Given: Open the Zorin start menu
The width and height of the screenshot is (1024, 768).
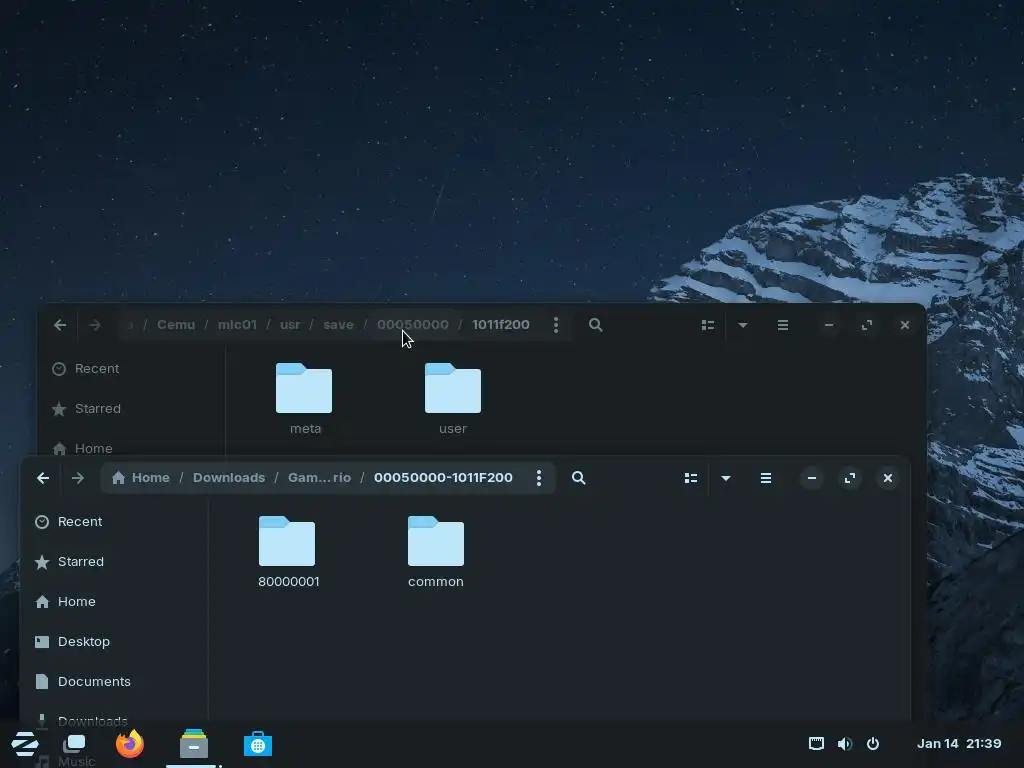Looking at the screenshot, I should click(25, 744).
